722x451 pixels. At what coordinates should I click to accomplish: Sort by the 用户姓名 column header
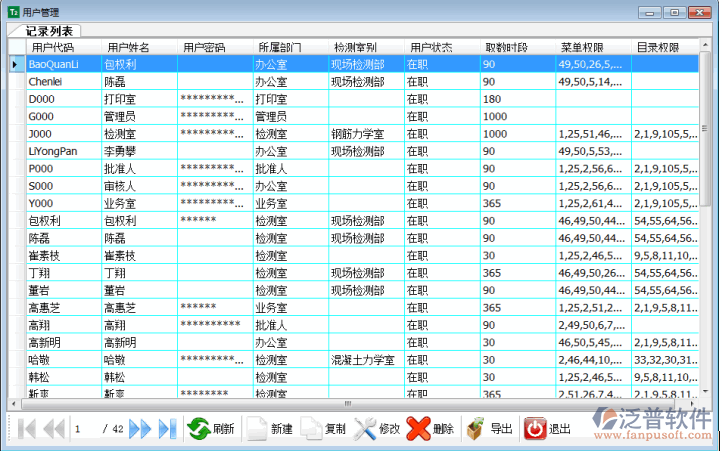click(x=139, y=47)
